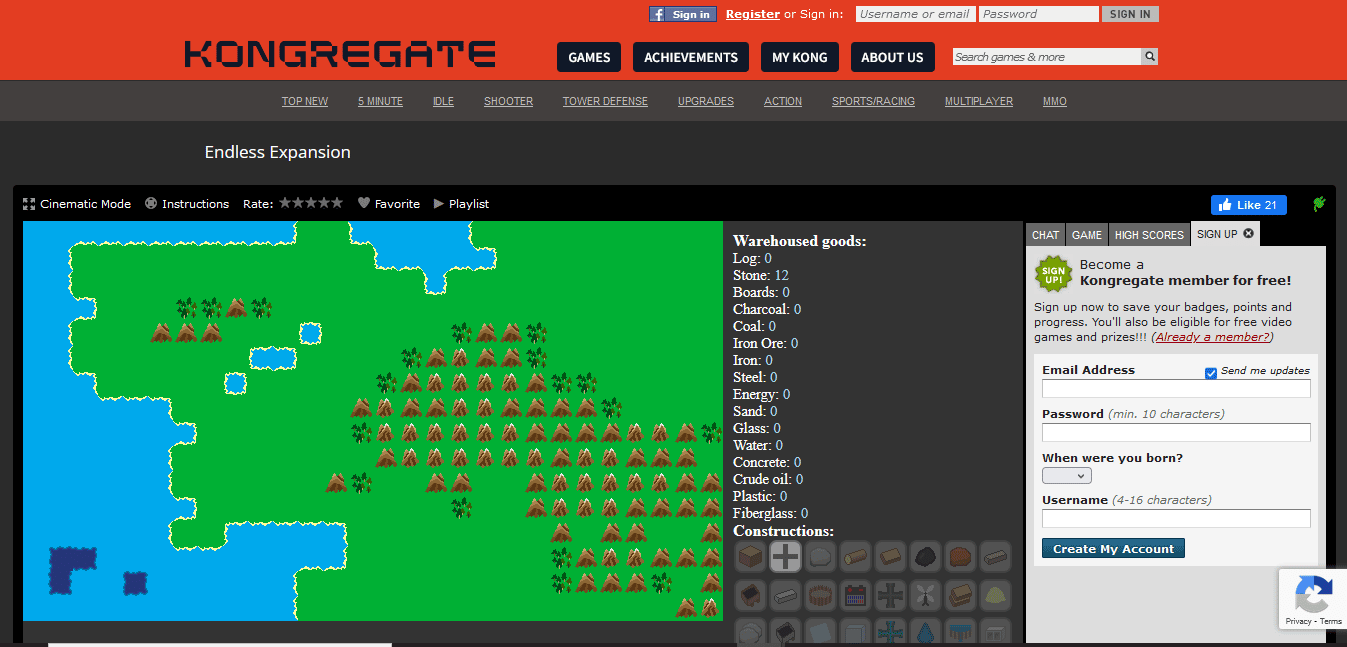Select the blue water drop construction icon
Viewport: 1347px width, 647px height.
pyautogui.click(x=925, y=632)
